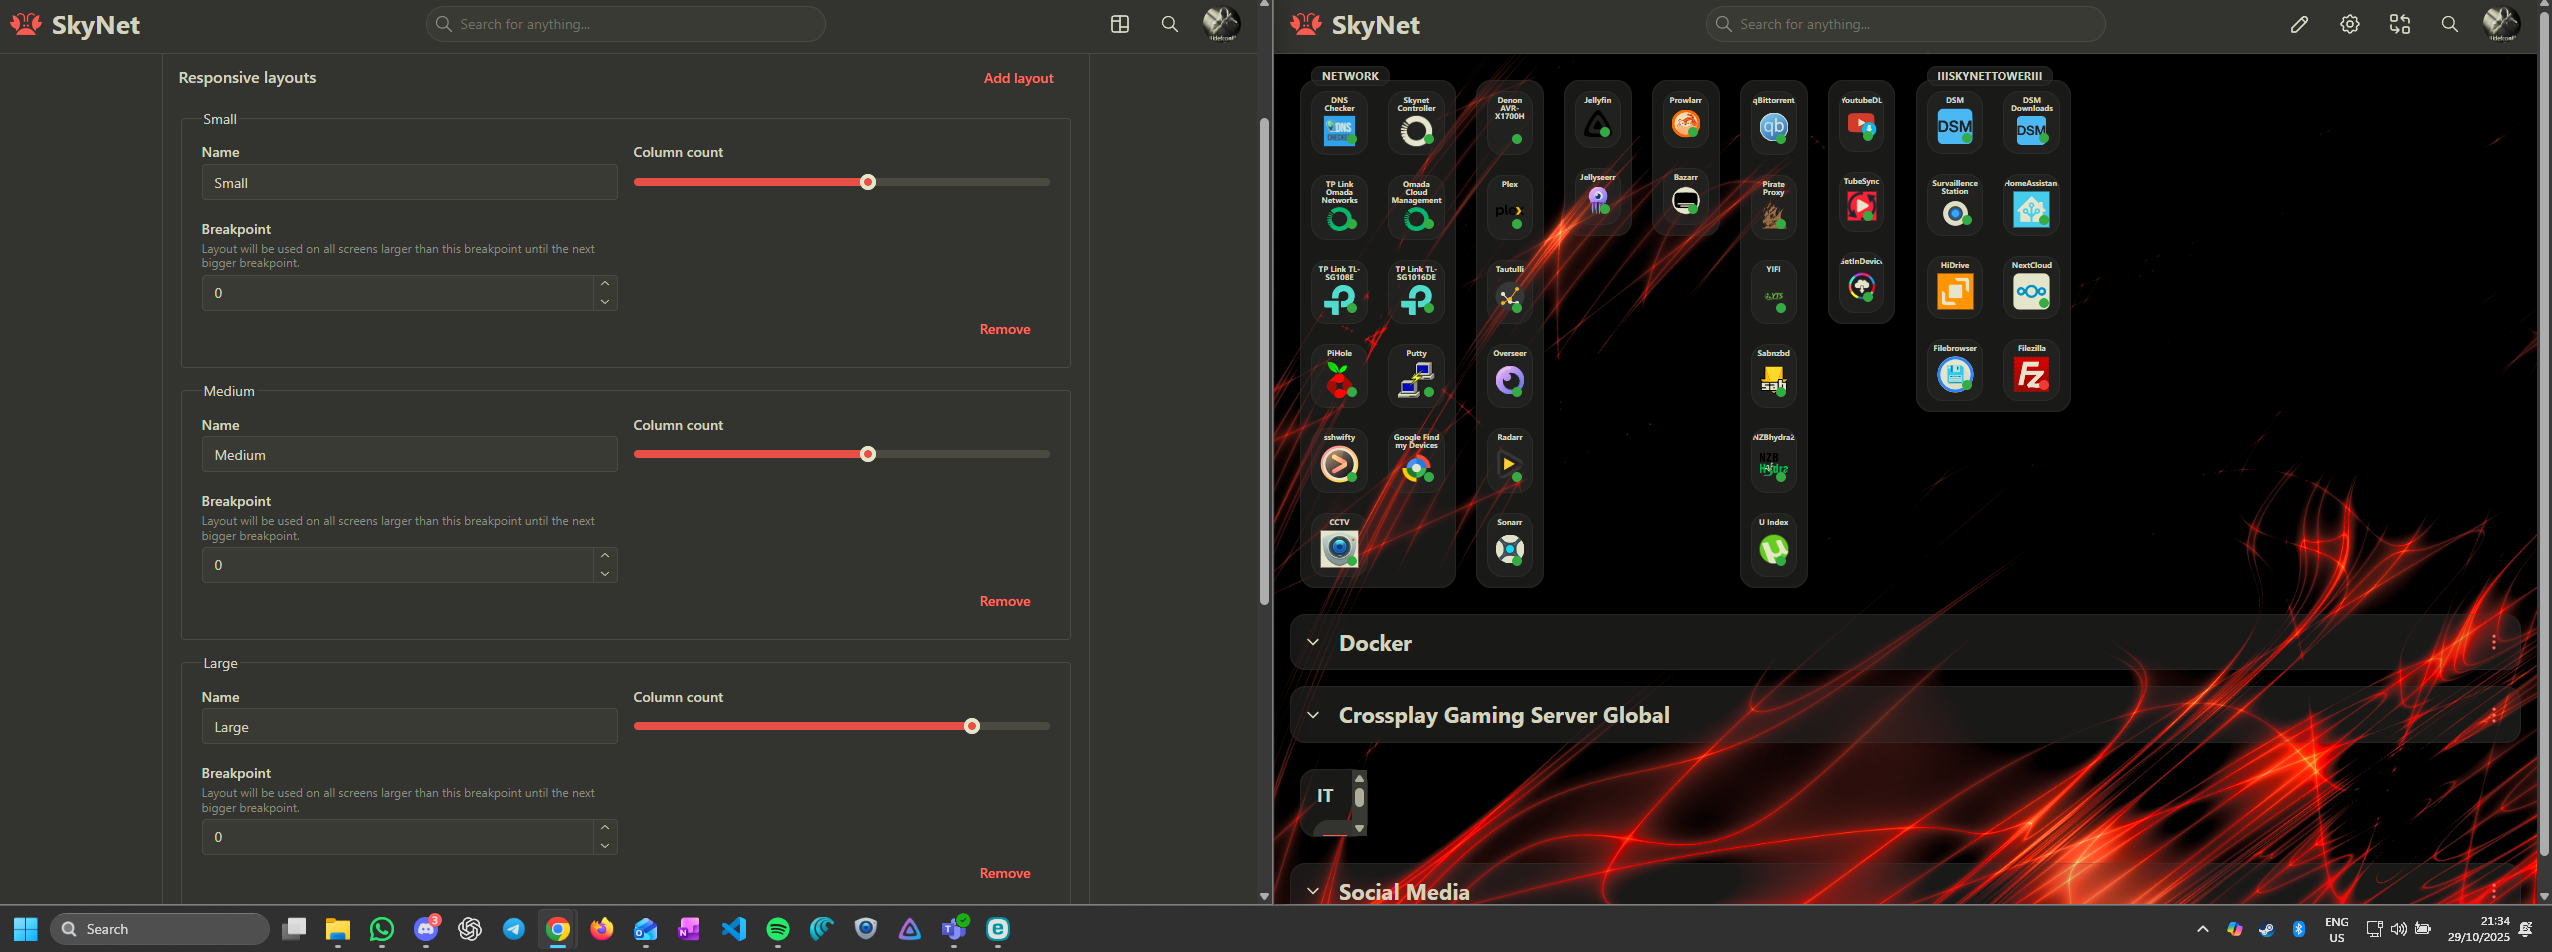Remove the Small layout
The height and width of the screenshot is (952, 2552).
pyautogui.click(x=1004, y=329)
